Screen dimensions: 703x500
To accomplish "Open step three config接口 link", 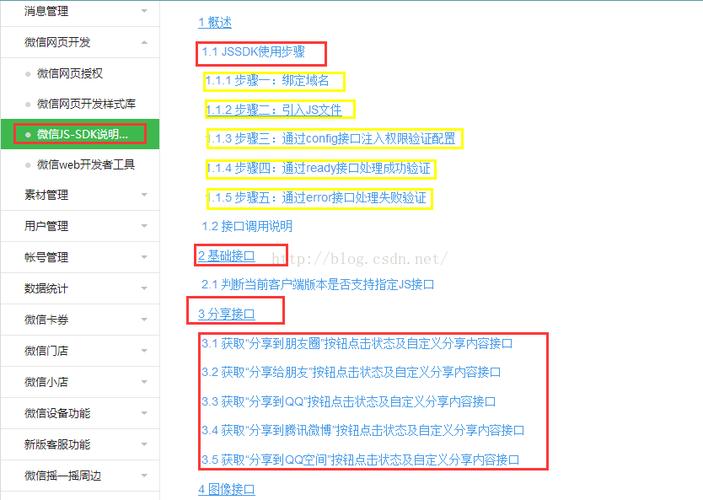I will [331, 139].
